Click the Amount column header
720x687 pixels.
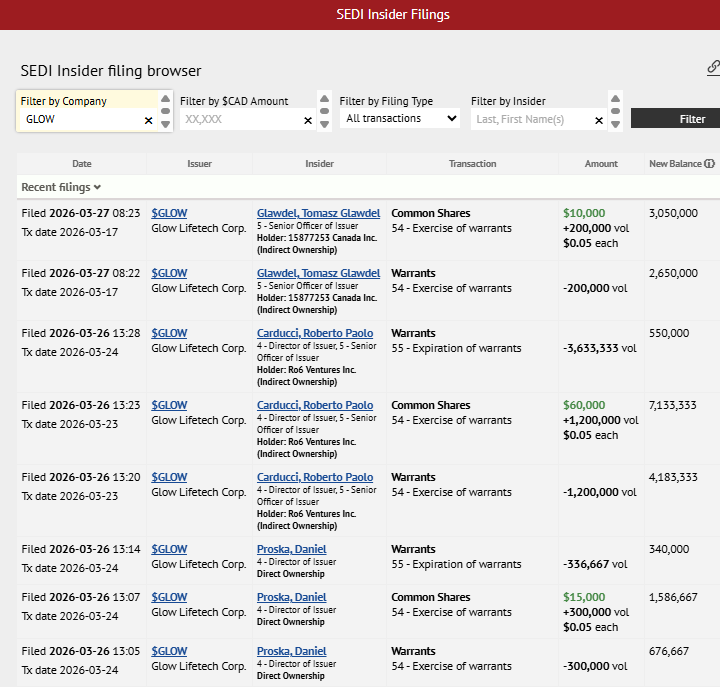(601, 164)
